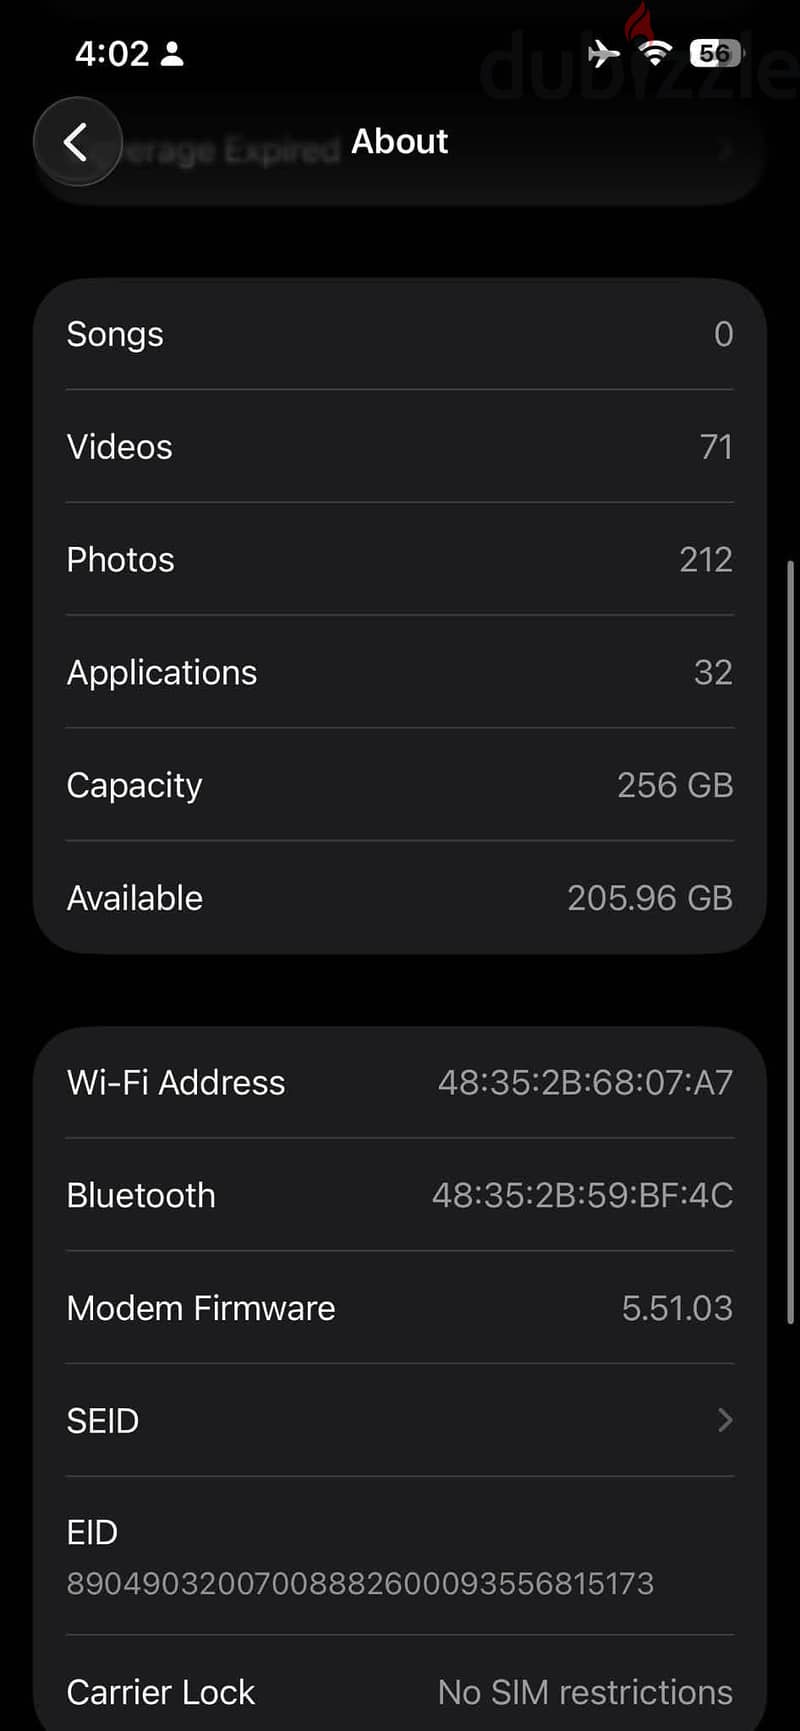This screenshot has height=1731, width=800.
Task: Tap the back arrow button
Action: (78, 142)
